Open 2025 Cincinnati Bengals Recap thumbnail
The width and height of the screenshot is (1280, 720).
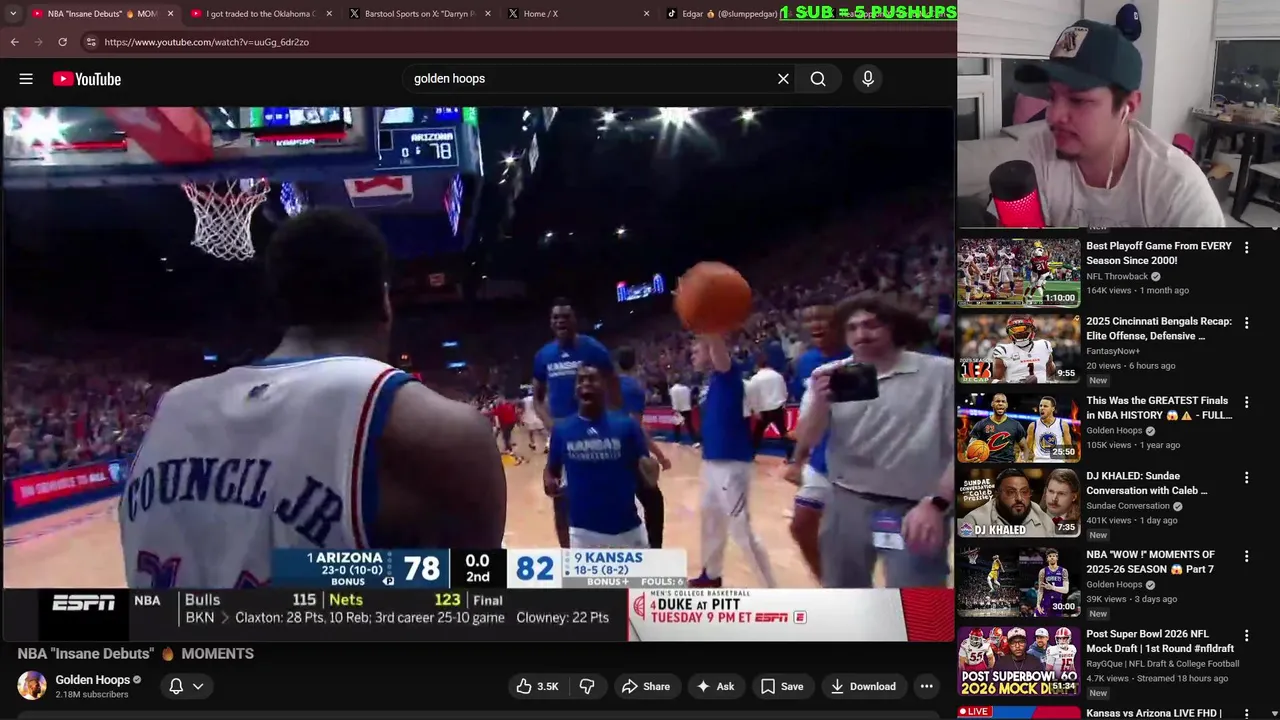click(x=1019, y=349)
